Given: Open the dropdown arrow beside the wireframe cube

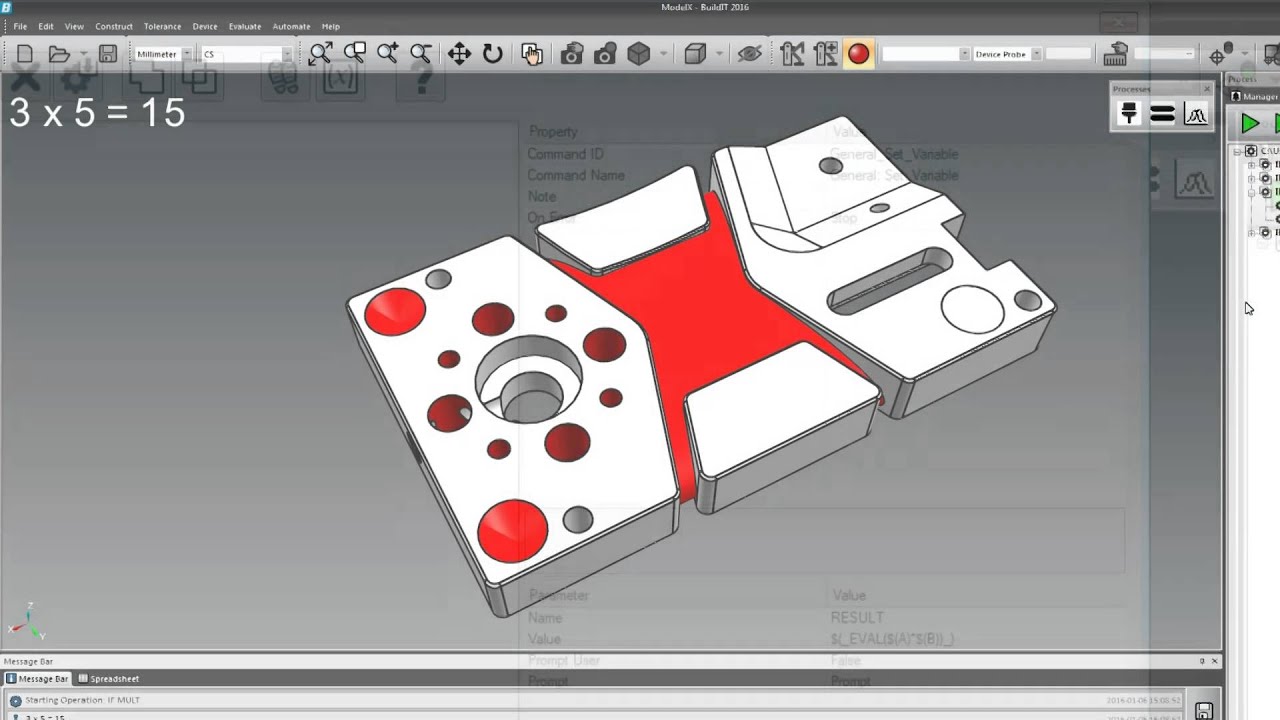Looking at the screenshot, I should 719,54.
